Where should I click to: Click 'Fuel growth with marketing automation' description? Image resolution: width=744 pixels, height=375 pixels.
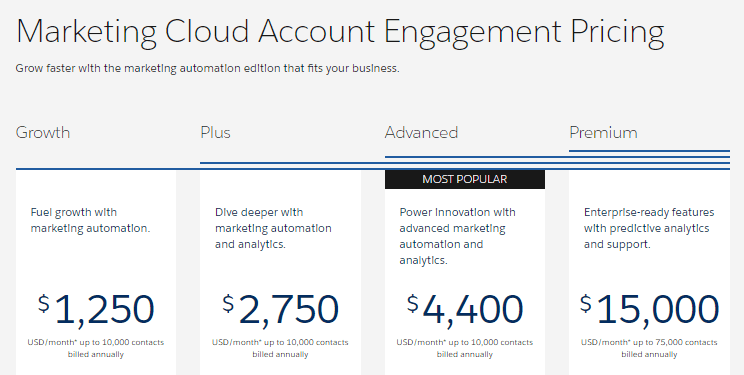tap(90, 220)
